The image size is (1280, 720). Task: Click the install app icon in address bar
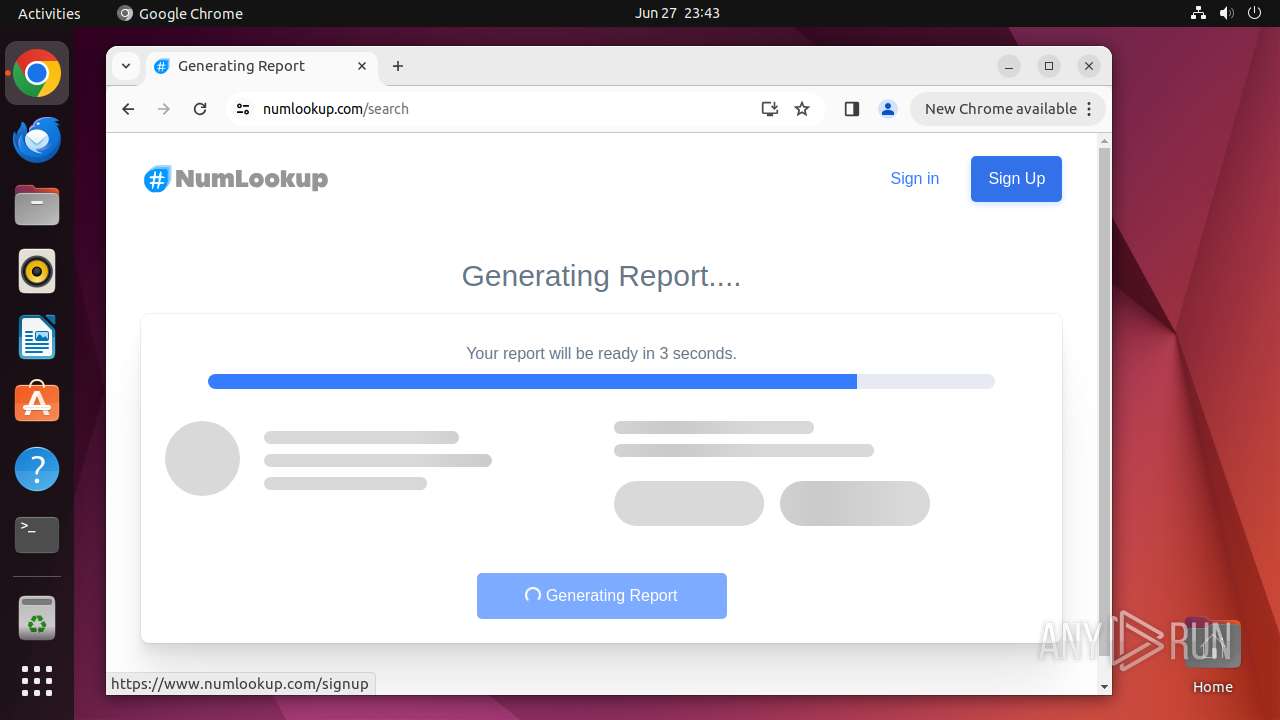[769, 109]
